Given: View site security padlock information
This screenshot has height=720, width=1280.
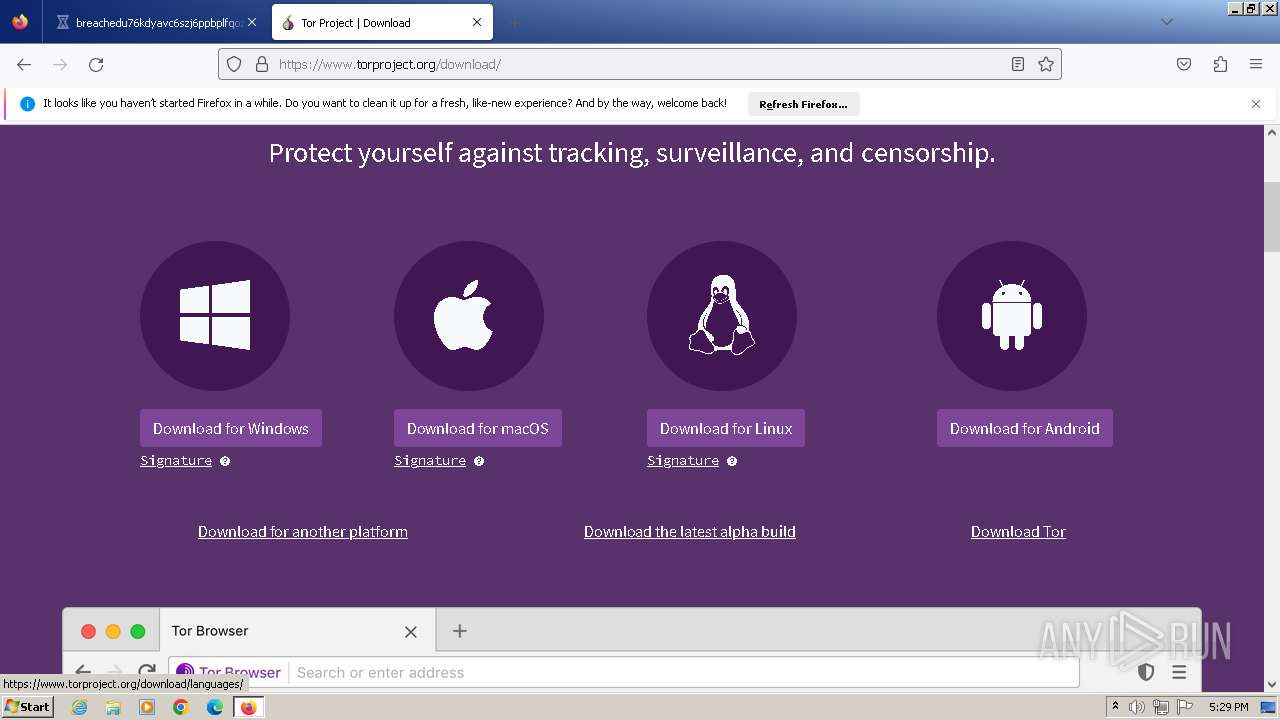Looking at the screenshot, I should tap(262, 64).
